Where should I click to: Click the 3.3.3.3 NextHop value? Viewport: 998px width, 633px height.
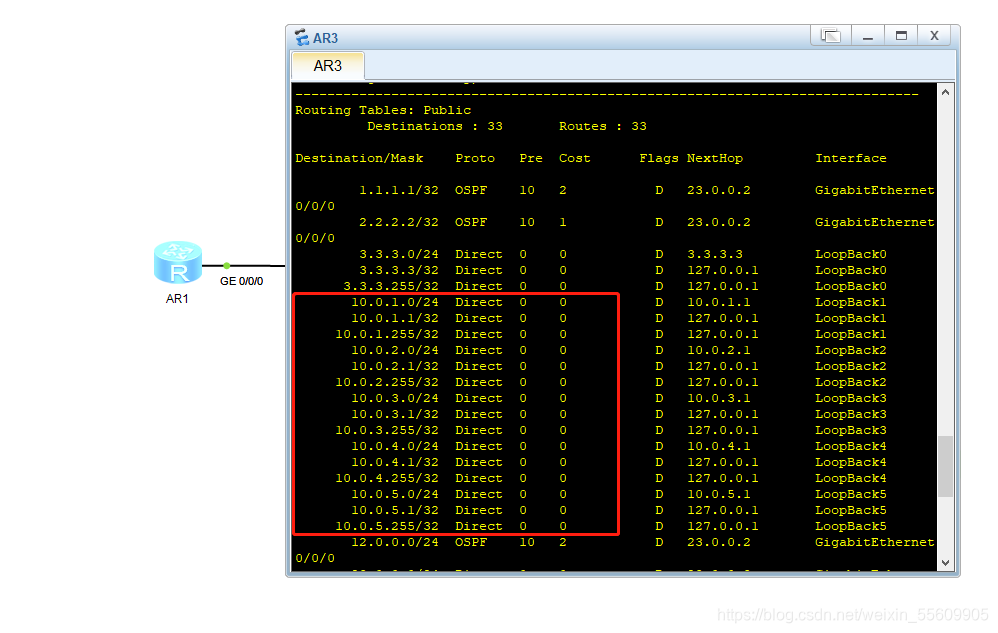click(x=715, y=254)
